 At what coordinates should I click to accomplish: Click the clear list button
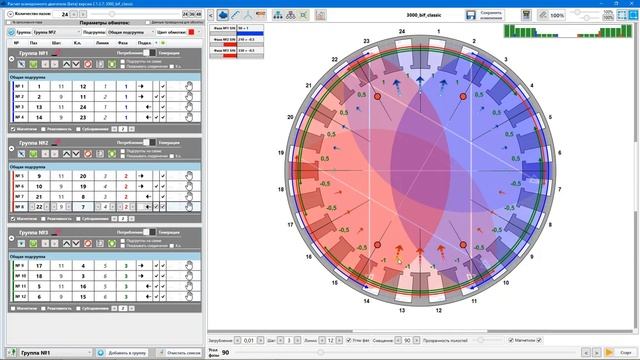click(x=180, y=352)
